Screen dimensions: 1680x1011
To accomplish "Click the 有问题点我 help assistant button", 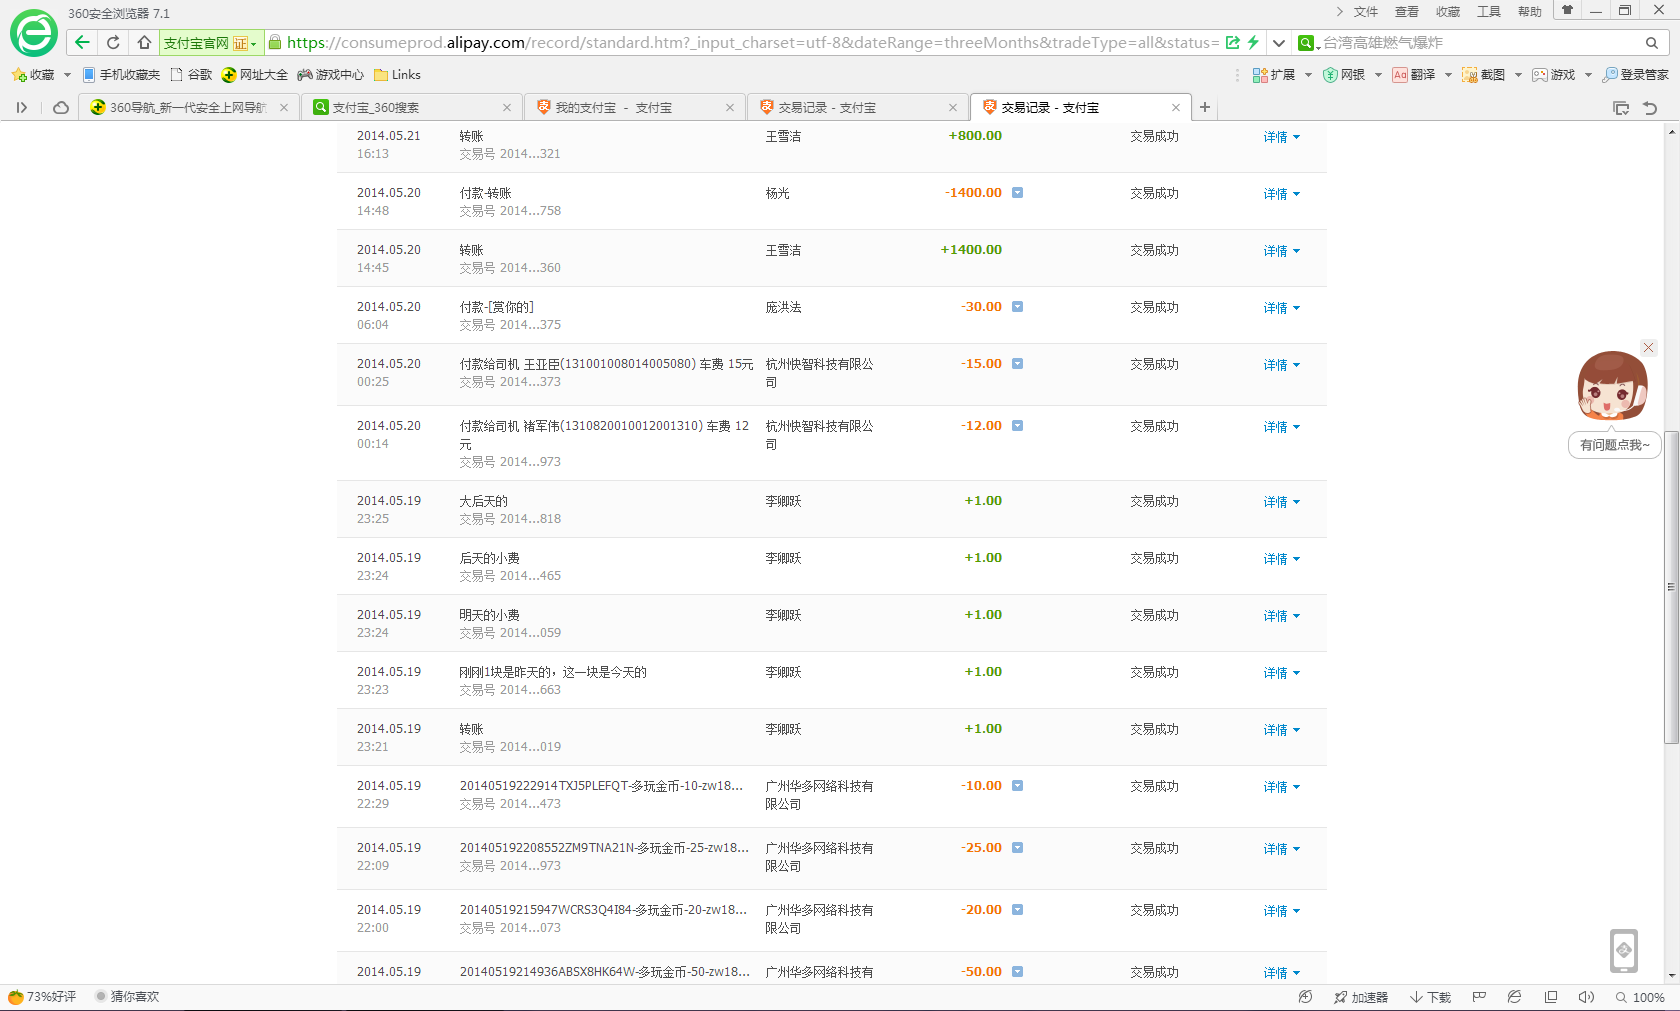I will (1614, 445).
